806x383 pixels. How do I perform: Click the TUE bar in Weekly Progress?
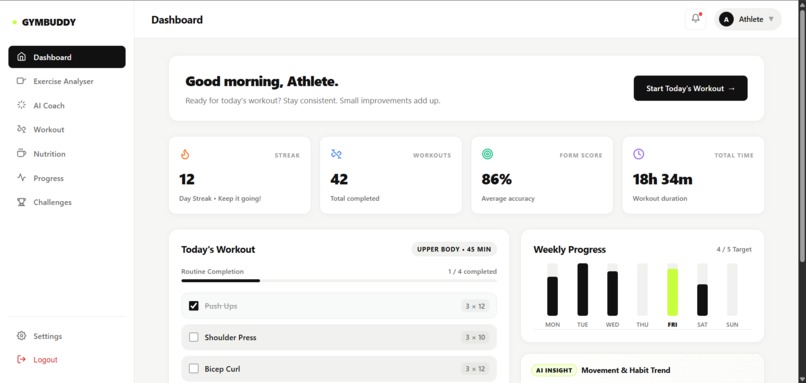pos(582,289)
